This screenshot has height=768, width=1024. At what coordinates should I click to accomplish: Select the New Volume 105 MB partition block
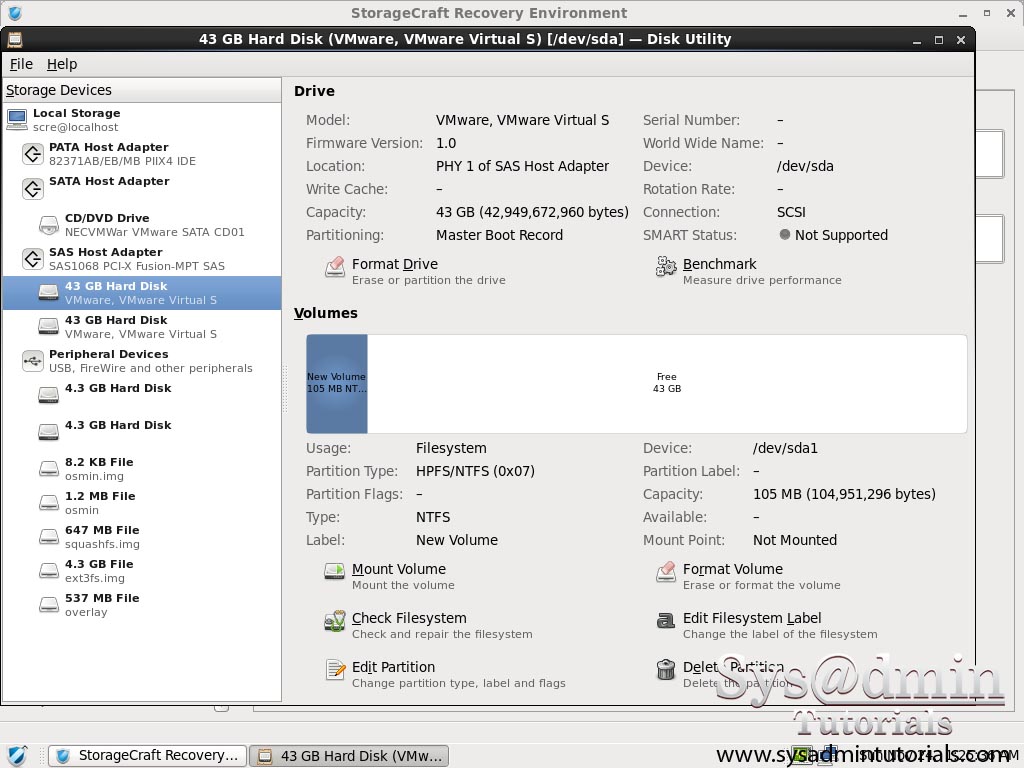tap(337, 383)
